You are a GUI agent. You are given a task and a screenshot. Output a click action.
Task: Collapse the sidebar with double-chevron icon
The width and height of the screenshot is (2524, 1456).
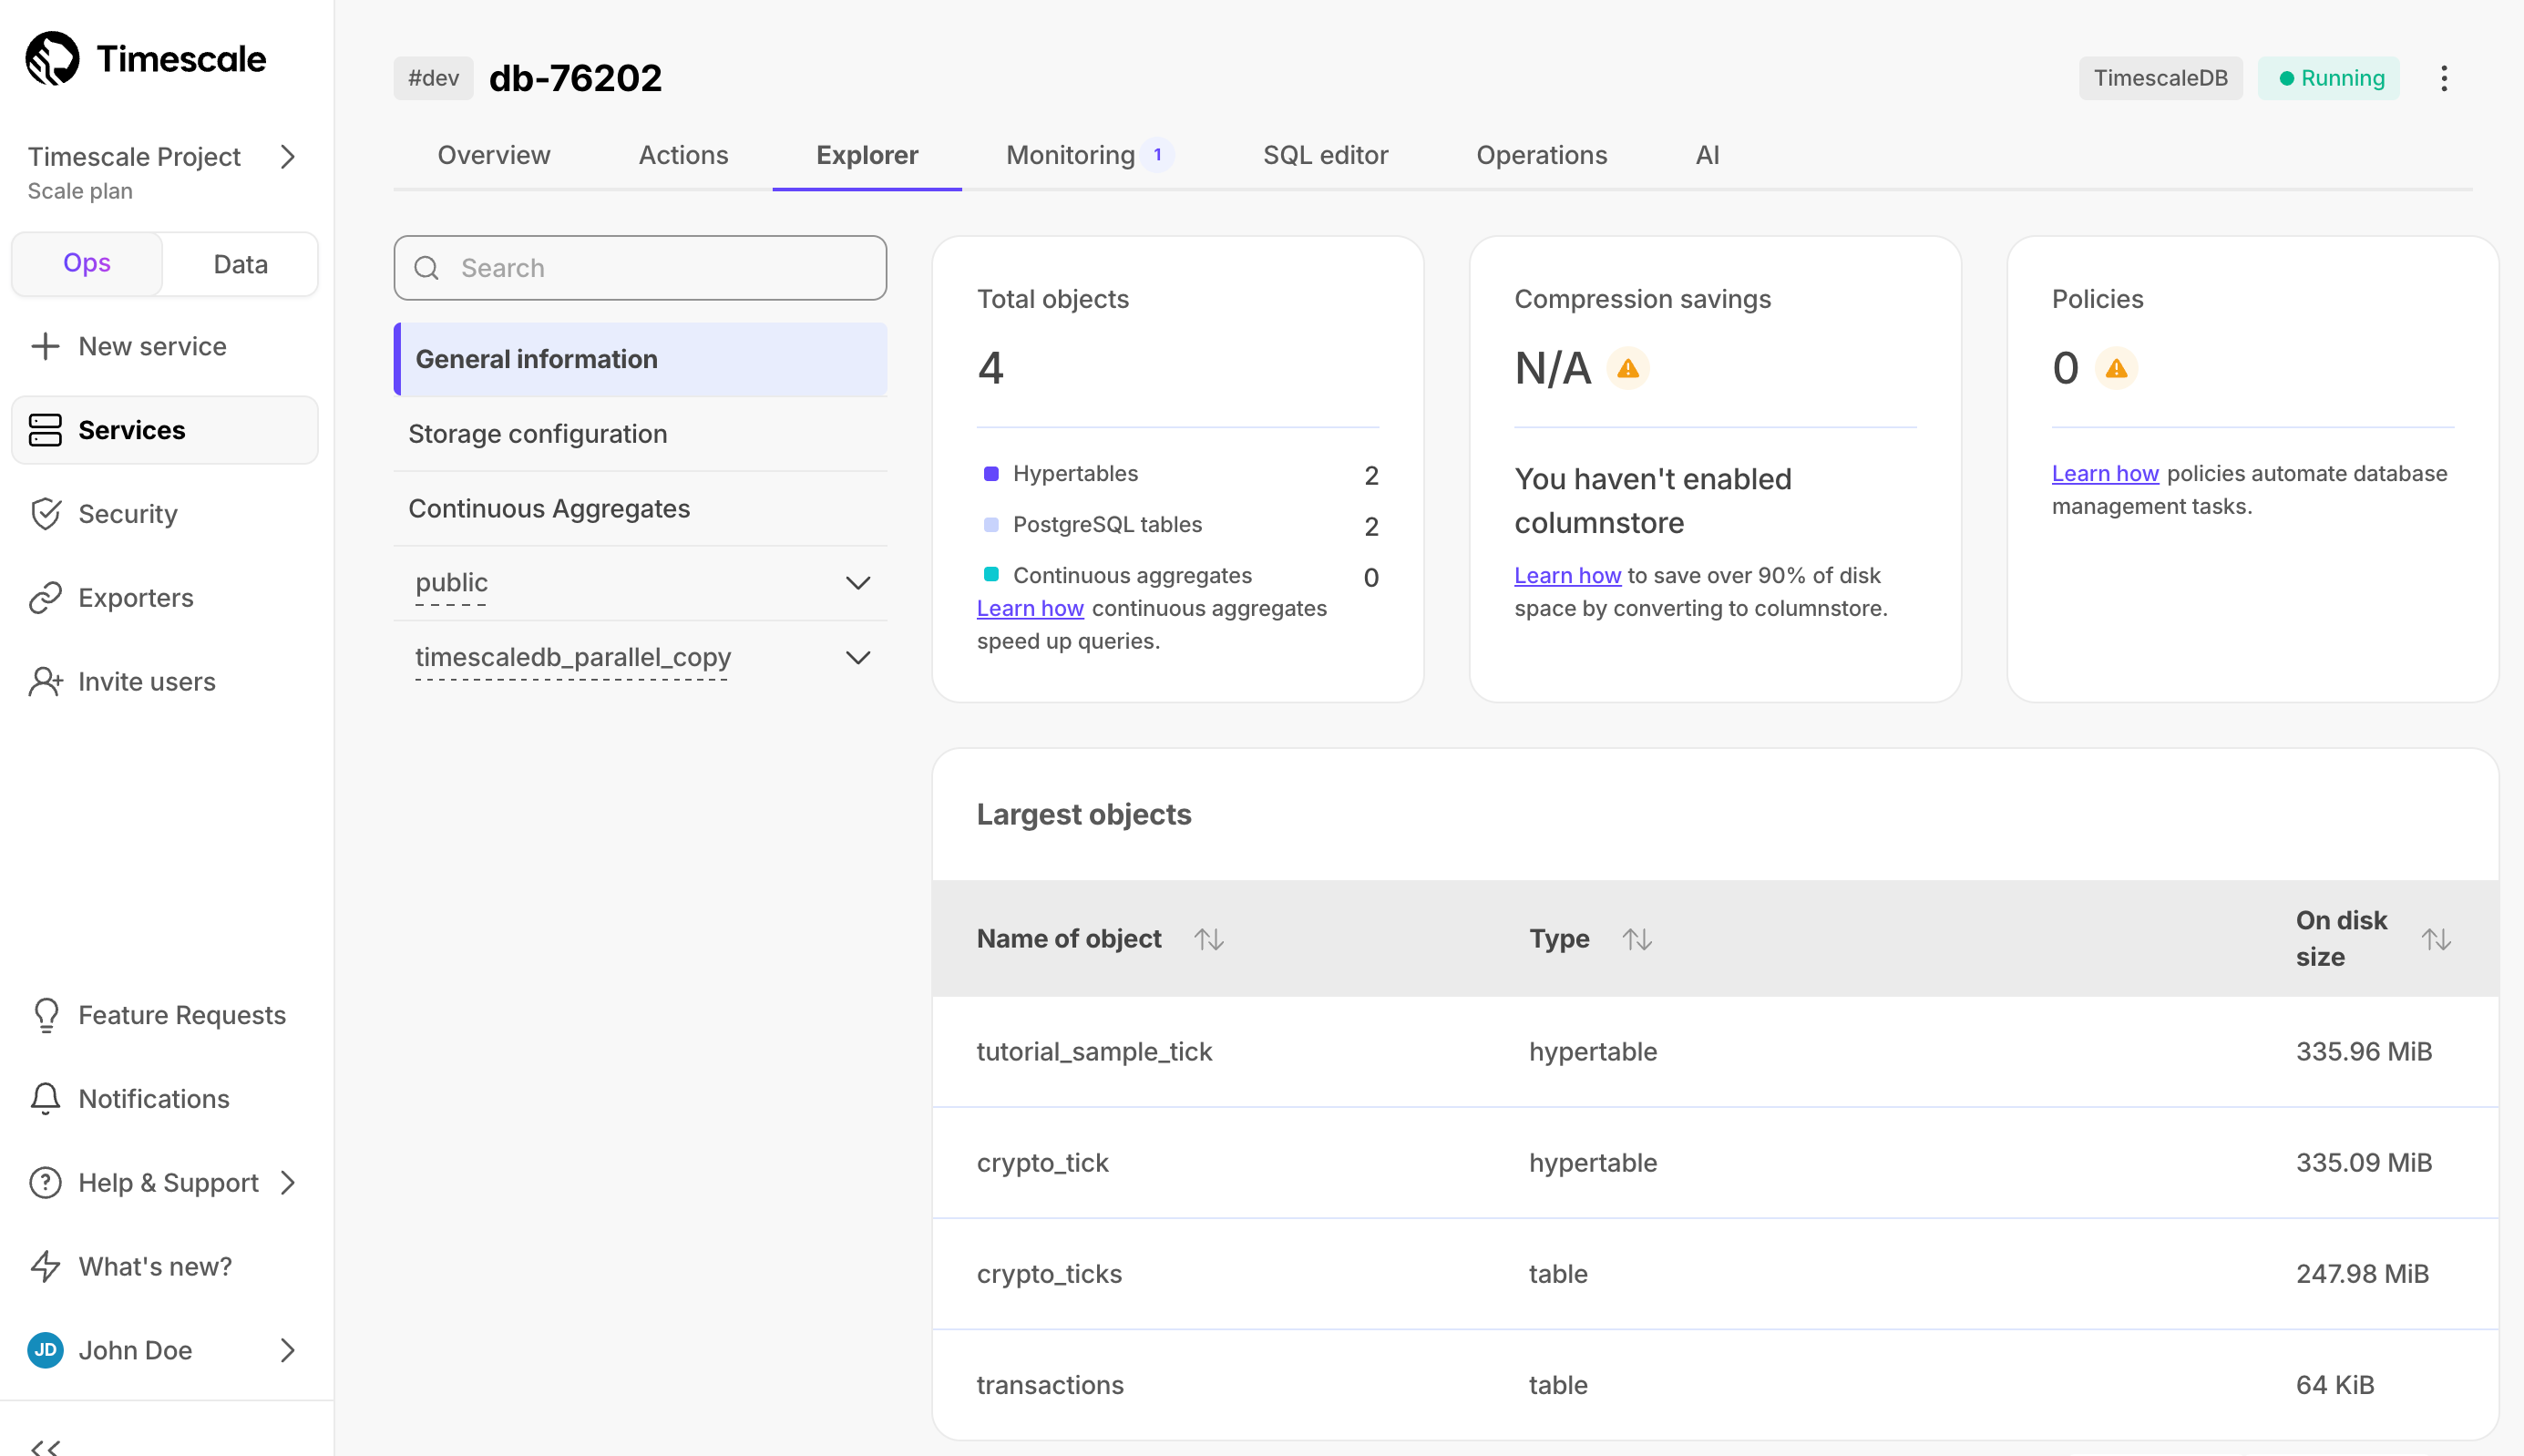point(45,1446)
